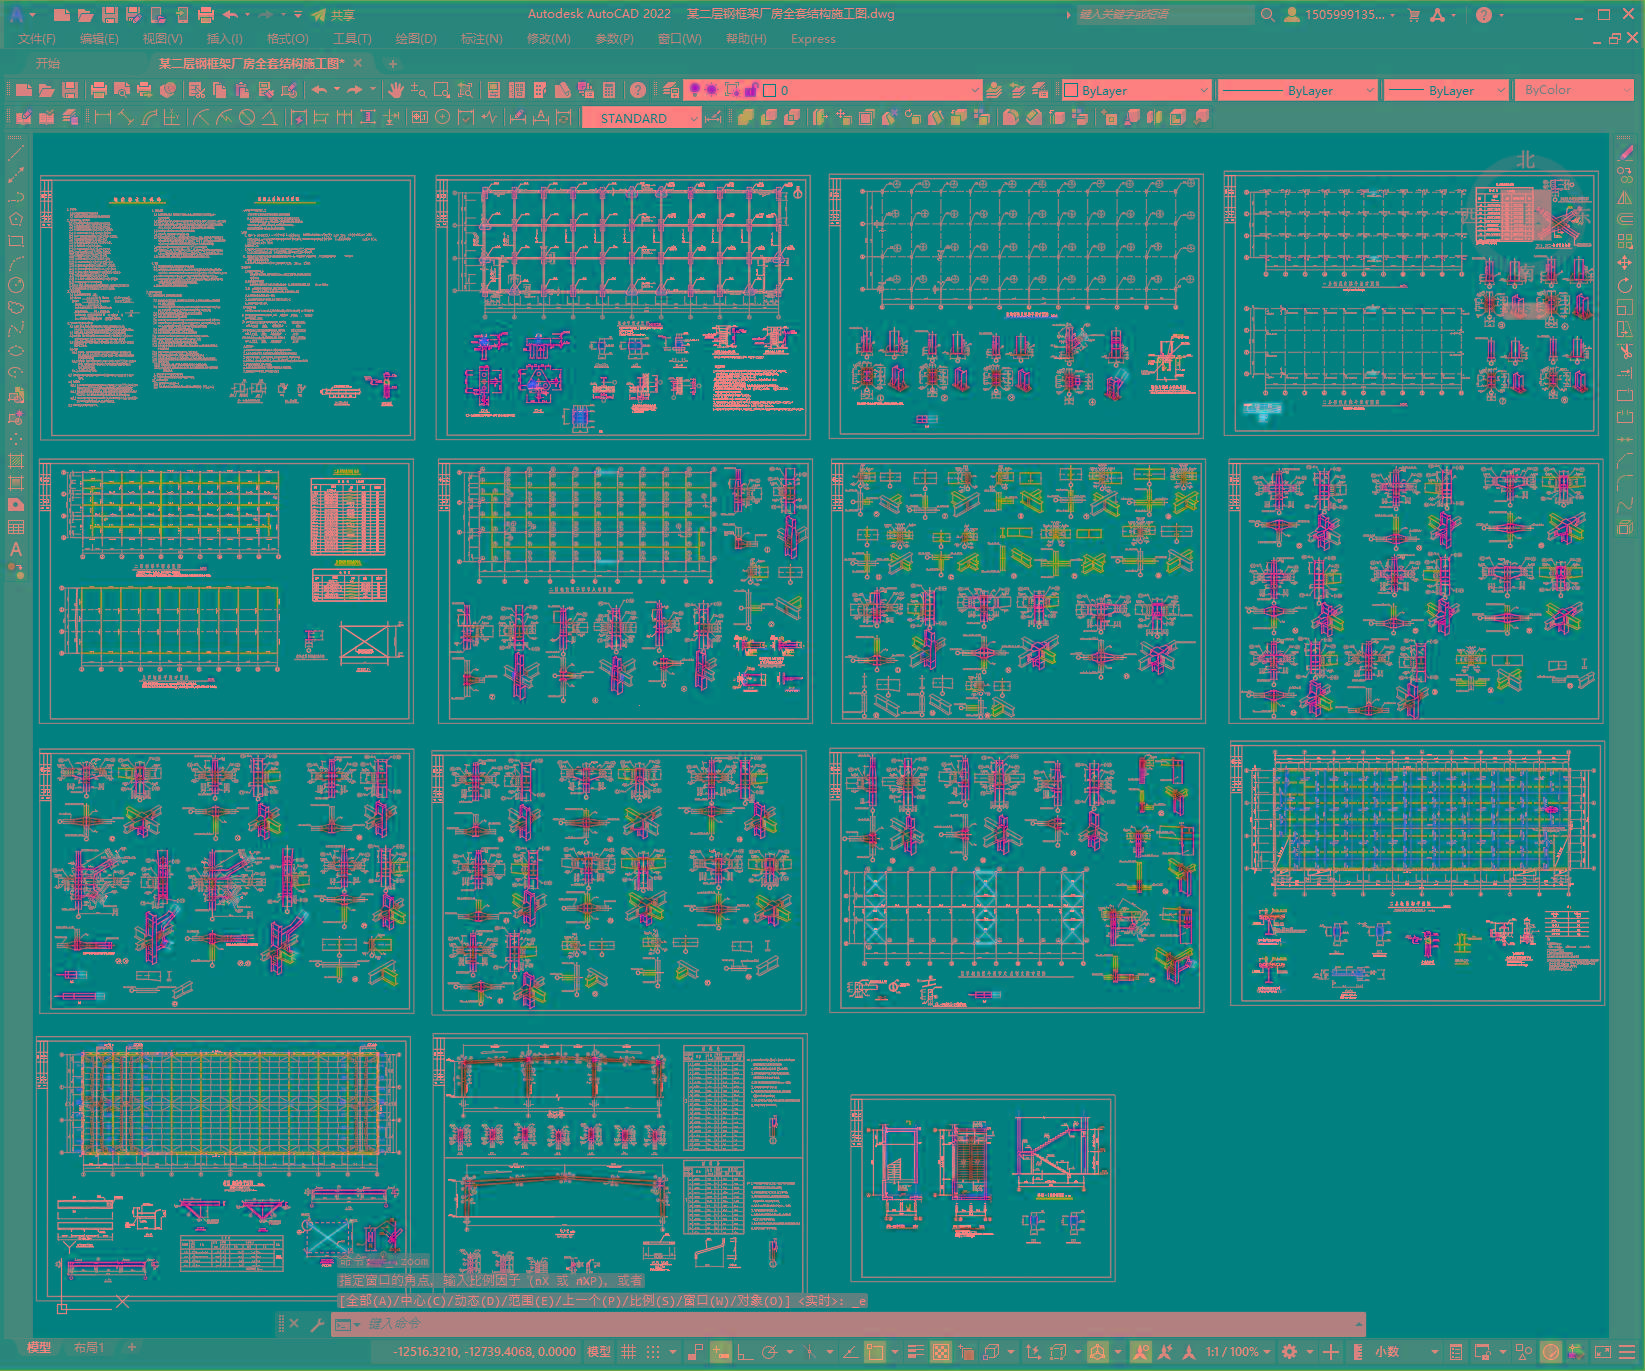Open the customization menu in status bar
Screen dimensions: 1645x1371
(1627, 1352)
